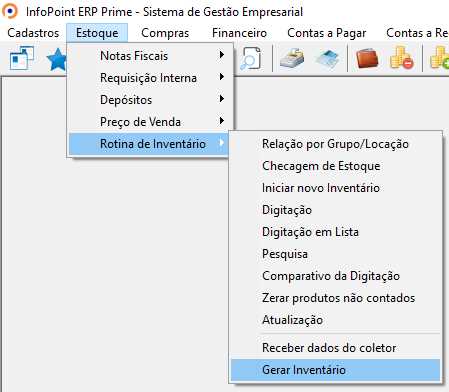Open the Cadastros menu
The image size is (449, 392).
[33, 33]
